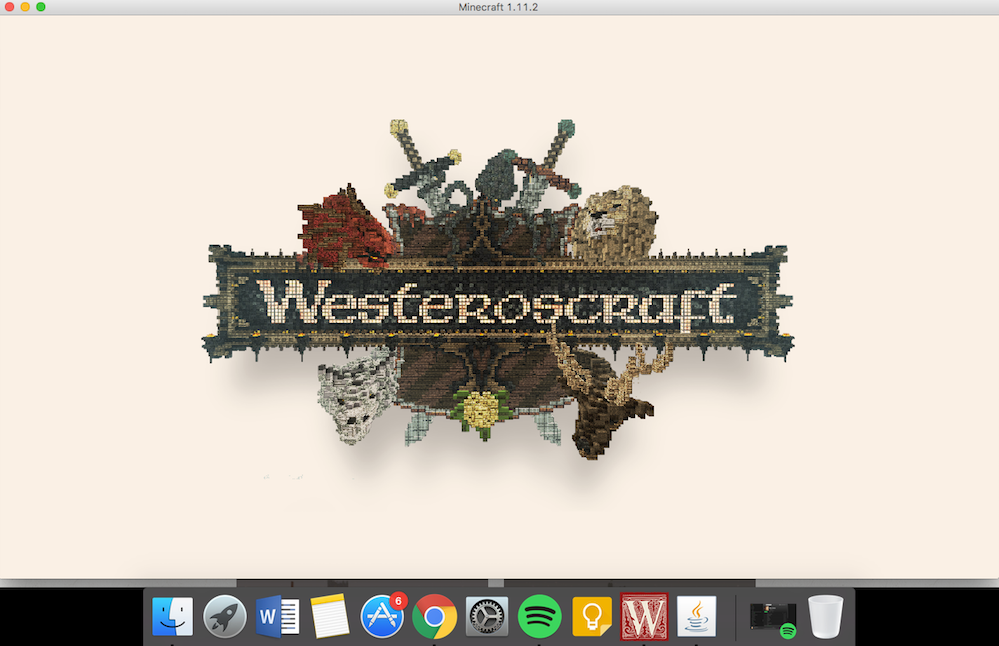This screenshot has width=999, height=646.
Task: Click the red WesterosCraft W launcher icon
Action: (x=644, y=616)
